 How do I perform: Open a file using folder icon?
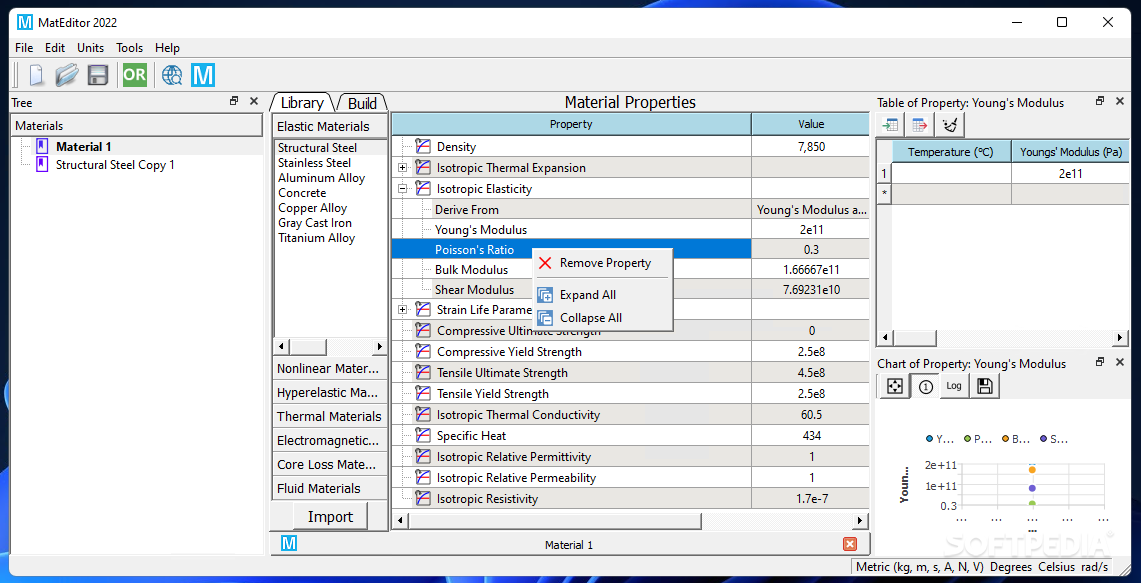pyautogui.click(x=67, y=75)
